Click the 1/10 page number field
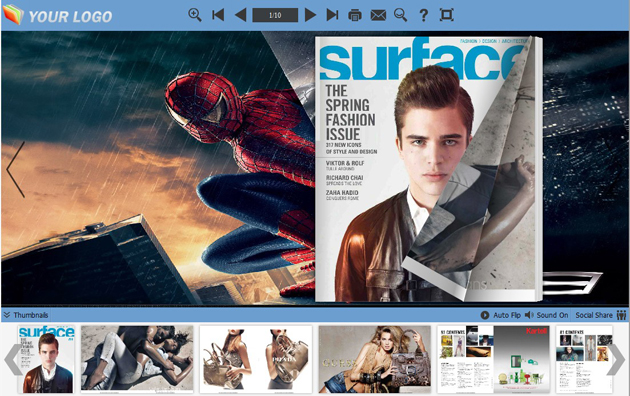 pyautogui.click(x=275, y=15)
